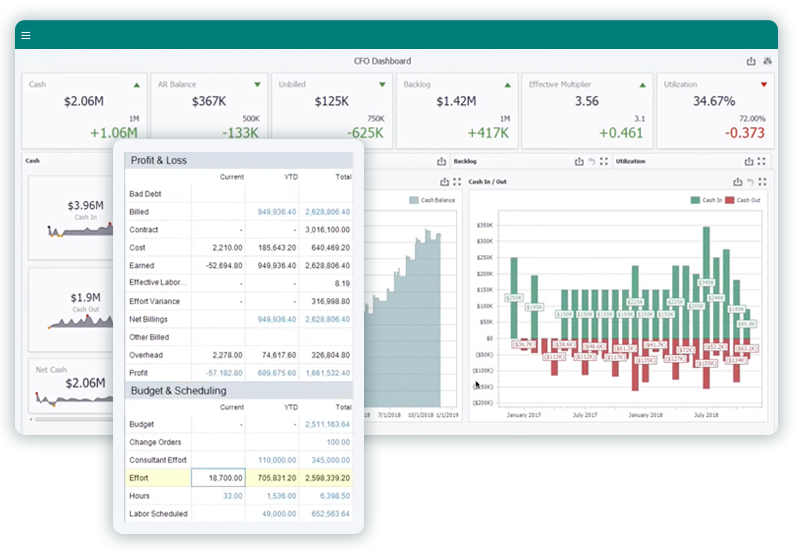Image resolution: width=800 pixels, height=555 pixels.
Task: Click the green up arrow on Backlog card
Action: 507,85
